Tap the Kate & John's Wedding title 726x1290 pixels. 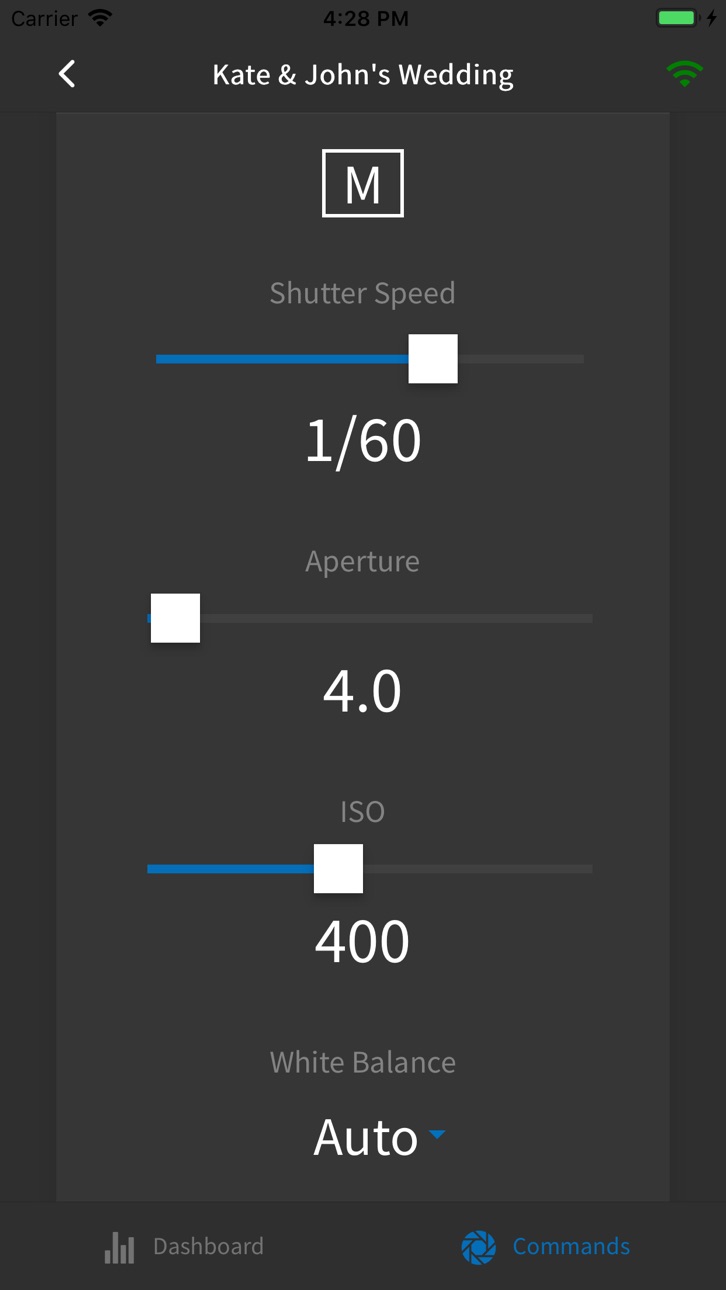(363, 75)
